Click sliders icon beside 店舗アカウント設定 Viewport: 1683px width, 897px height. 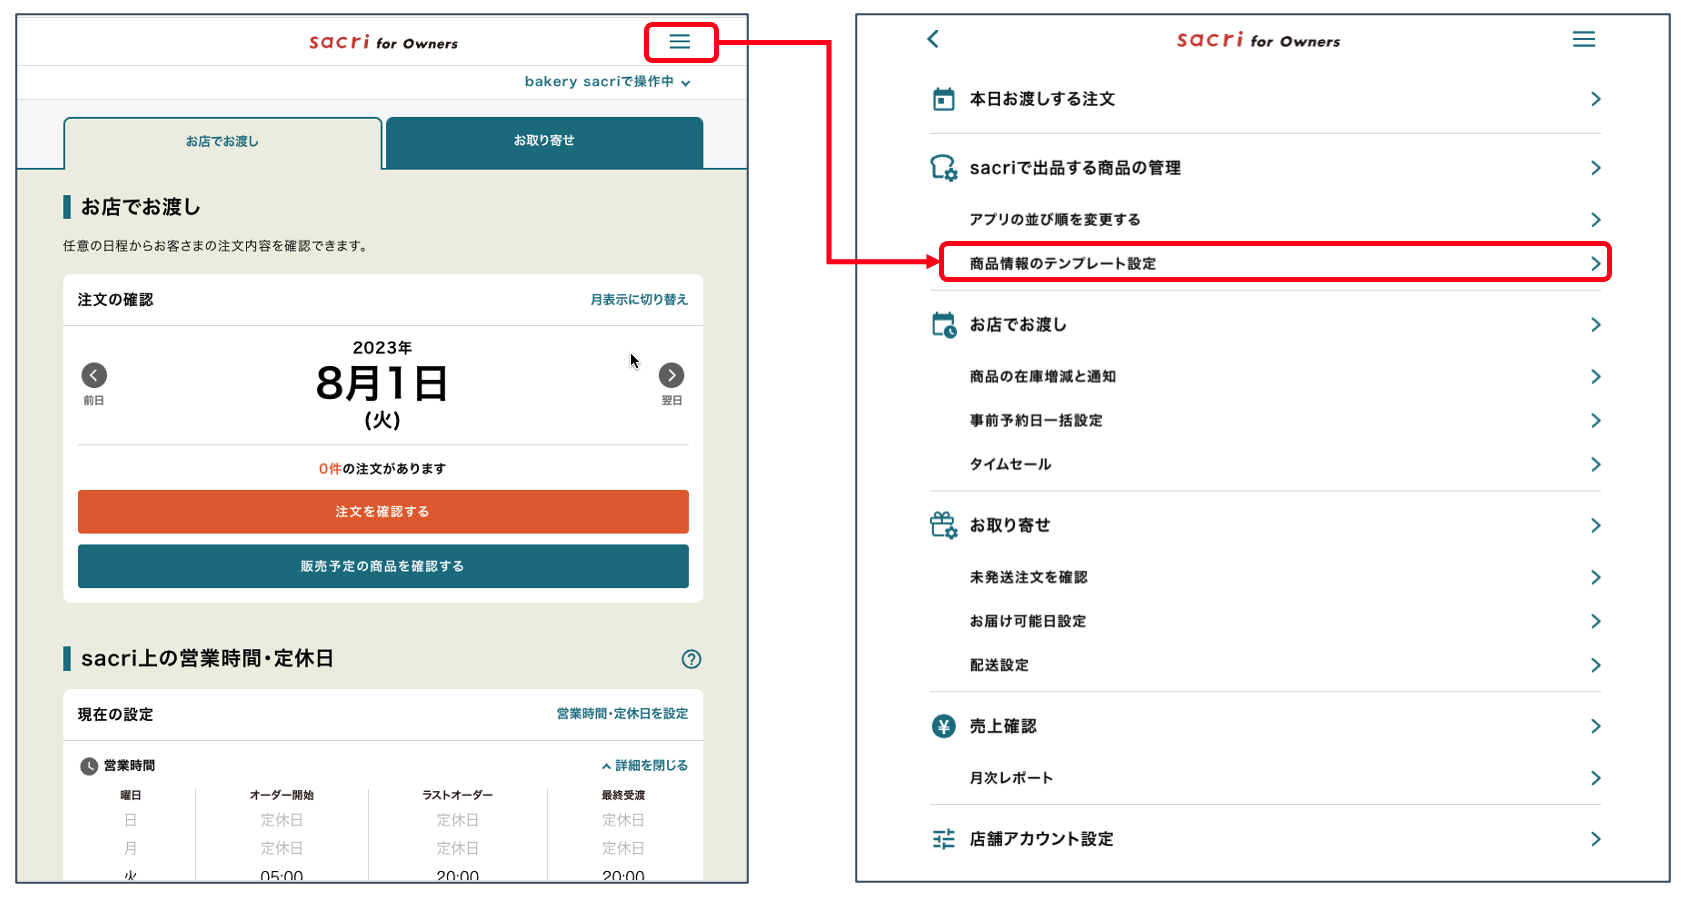point(943,839)
